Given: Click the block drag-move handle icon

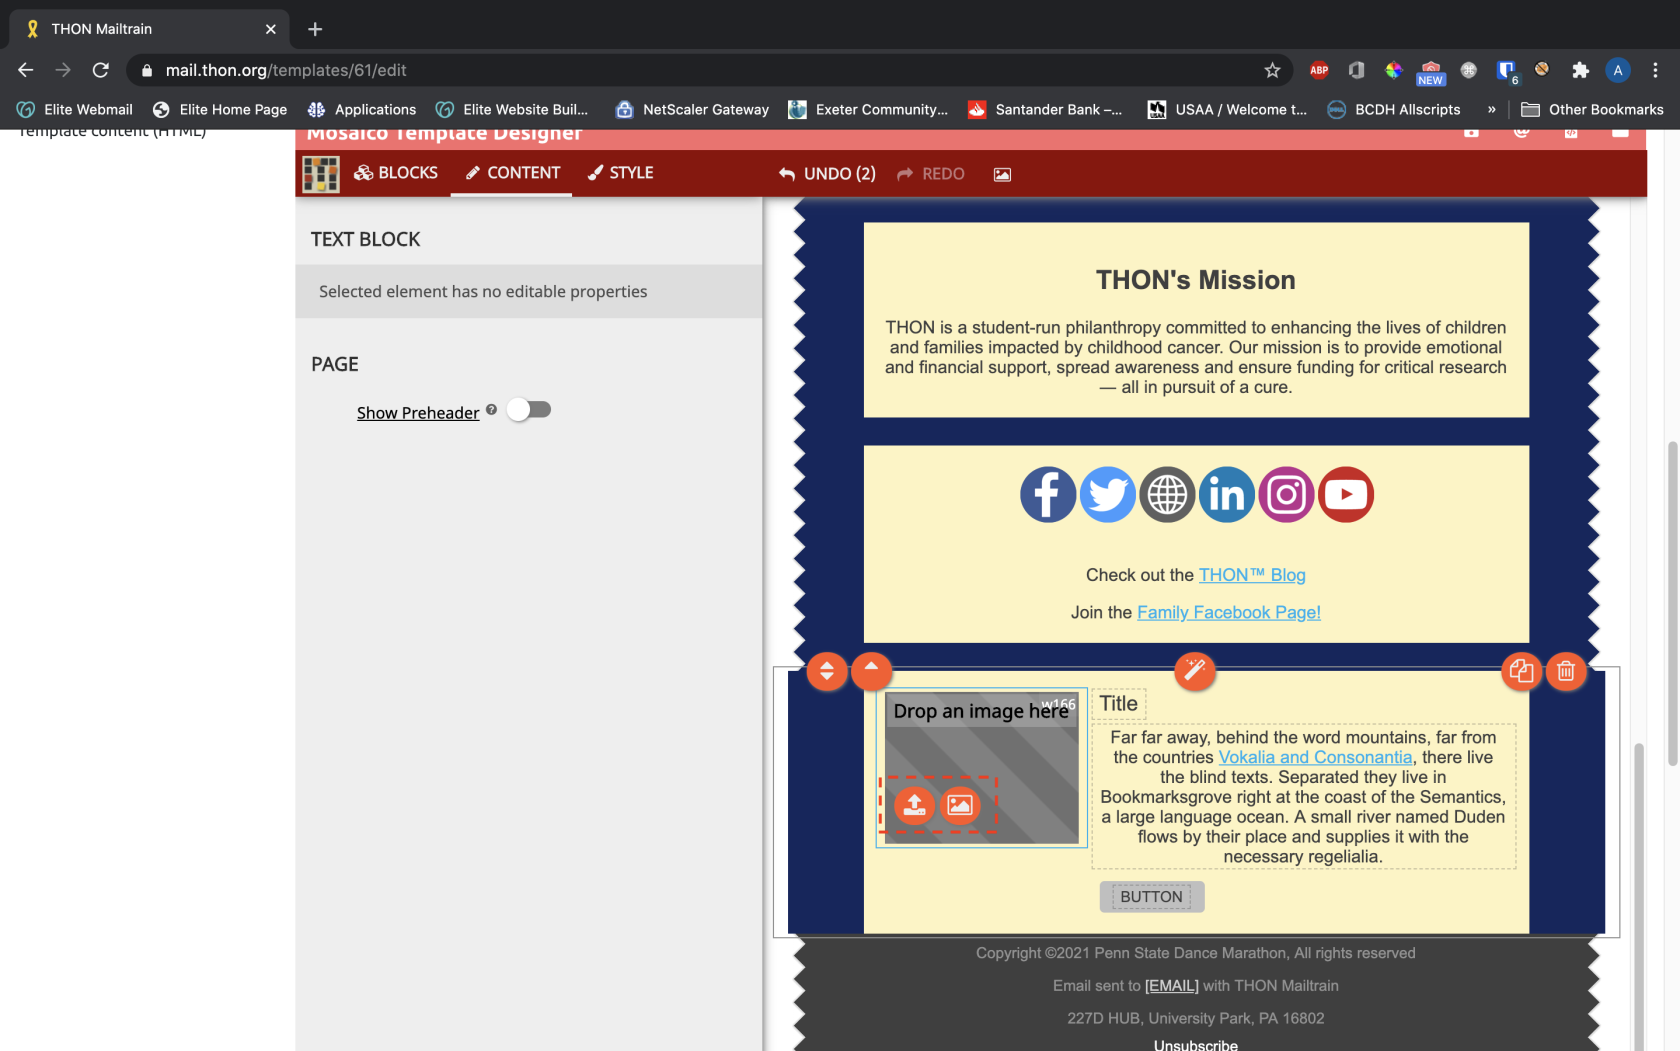Looking at the screenshot, I should point(827,672).
